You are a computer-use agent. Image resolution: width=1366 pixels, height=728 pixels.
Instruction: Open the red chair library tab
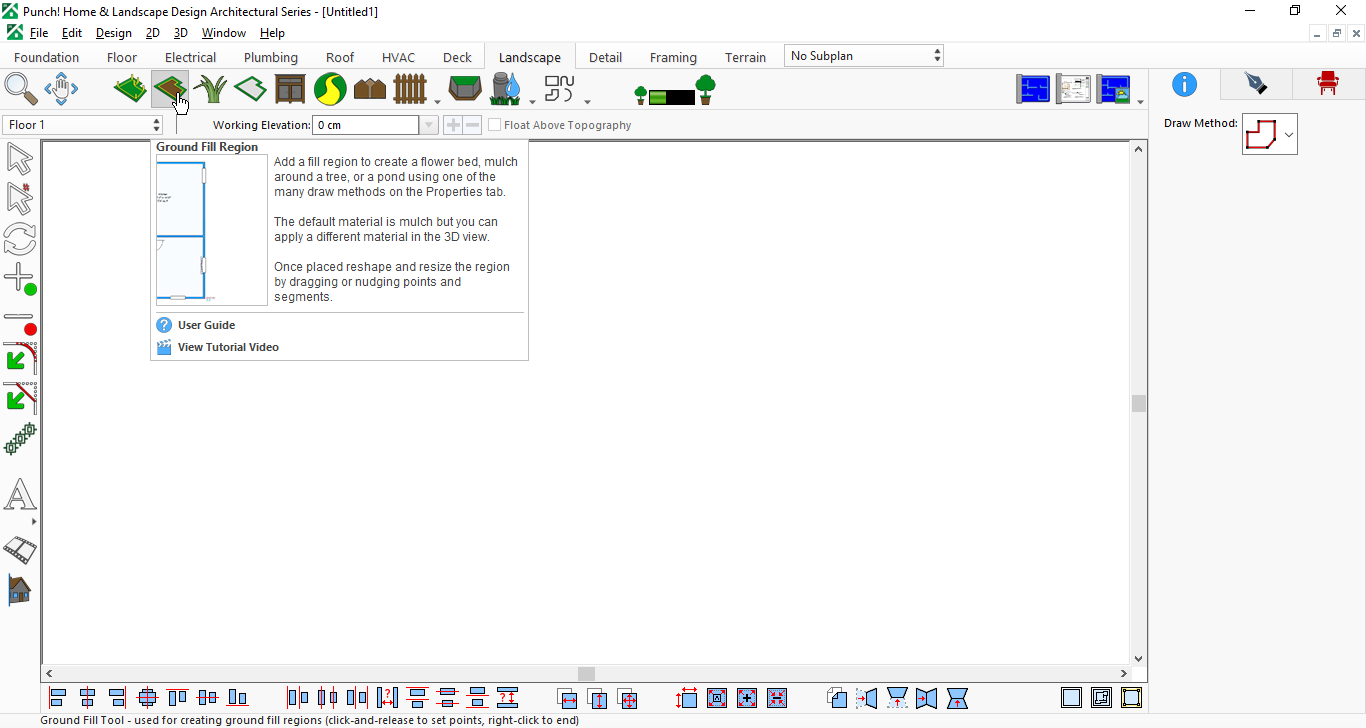coord(1328,84)
